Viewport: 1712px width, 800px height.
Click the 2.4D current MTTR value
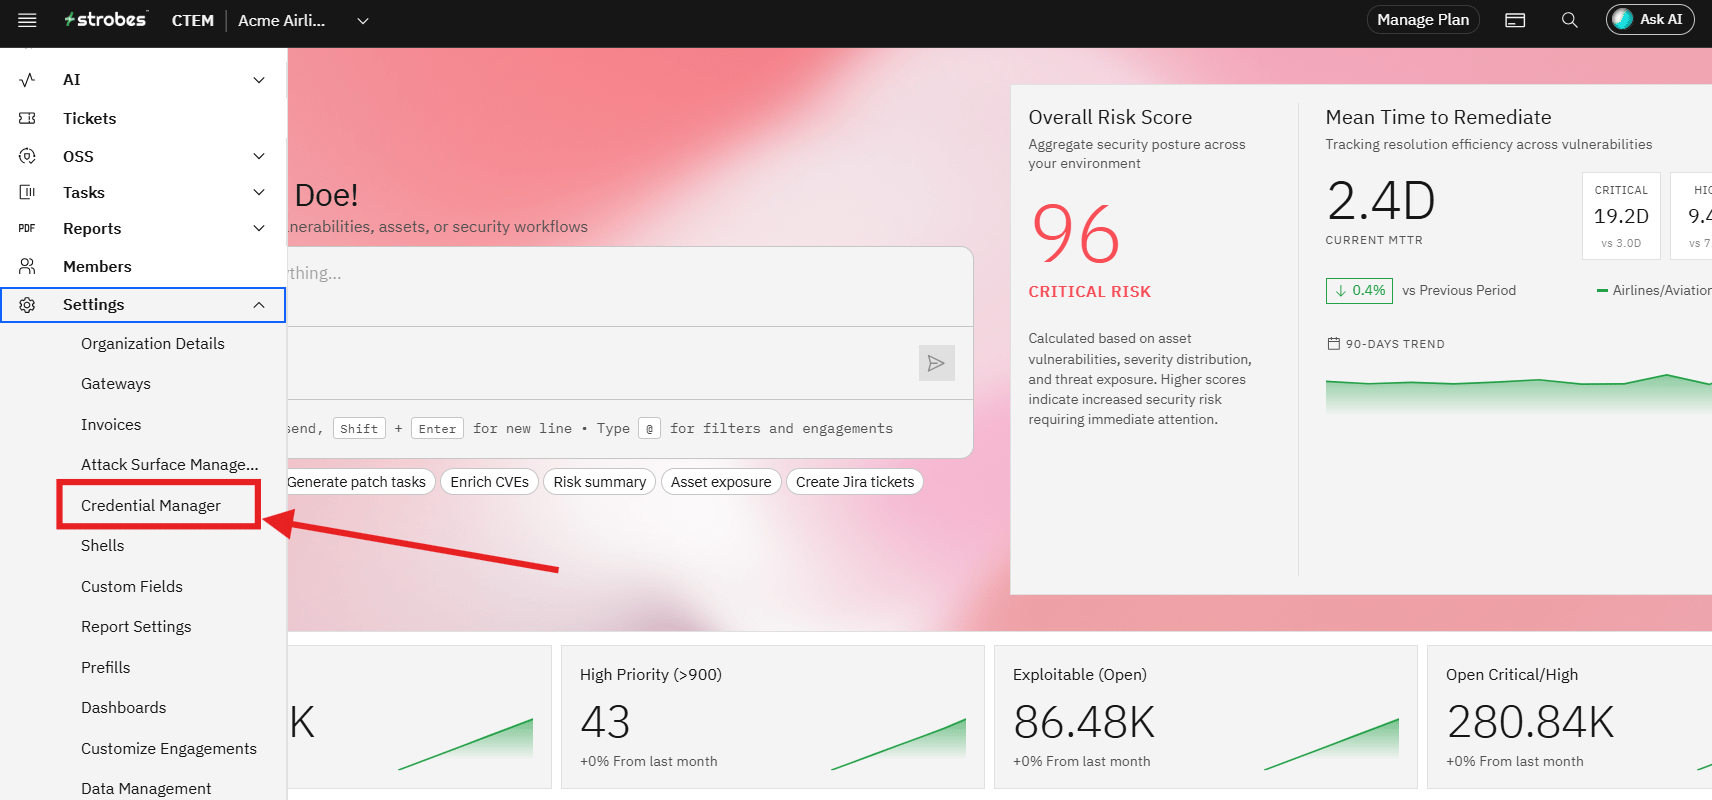pyautogui.click(x=1381, y=201)
